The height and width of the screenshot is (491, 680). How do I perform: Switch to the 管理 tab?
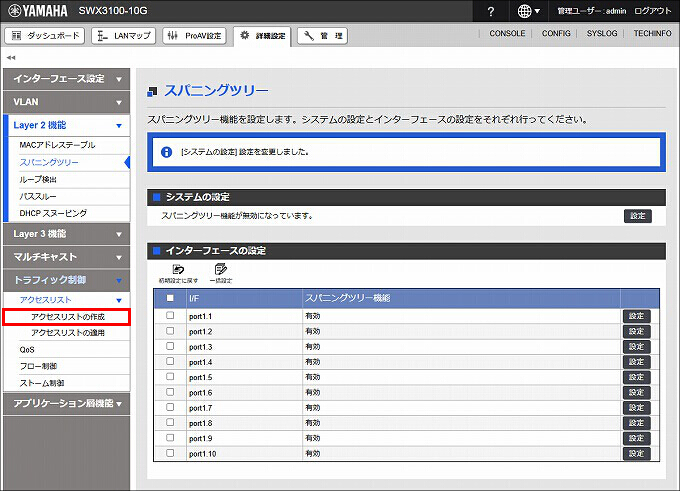[322, 36]
